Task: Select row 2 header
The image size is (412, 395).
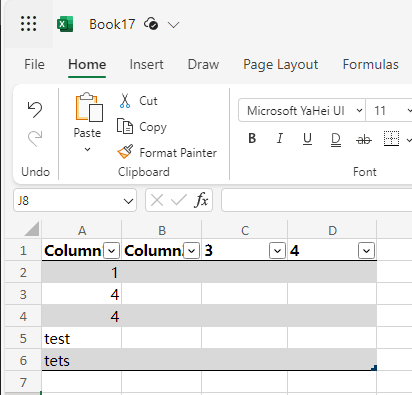Action: [23, 272]
